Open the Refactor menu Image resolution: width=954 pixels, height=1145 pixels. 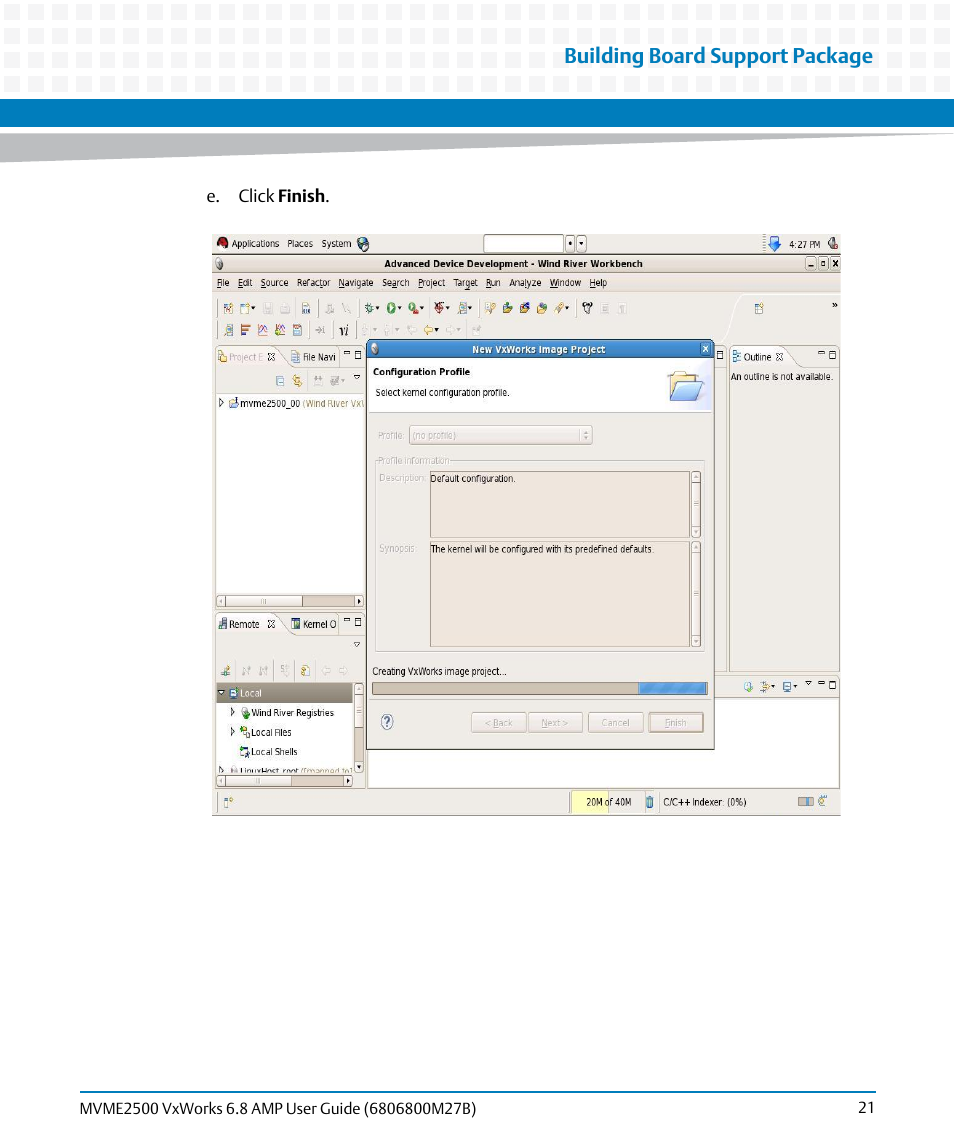pos(313,283)
